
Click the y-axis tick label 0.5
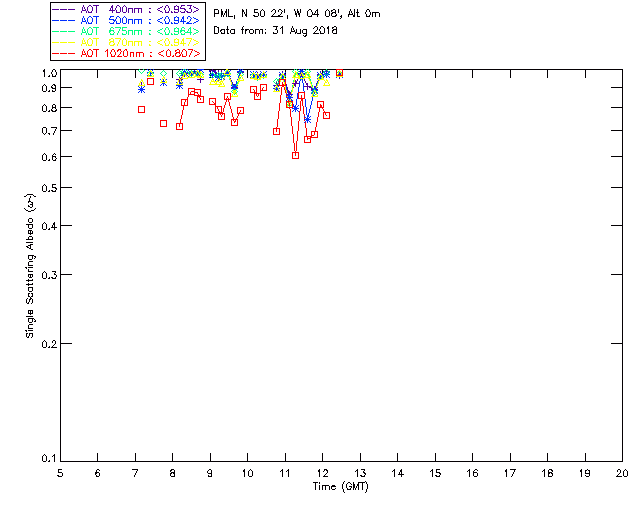click(49, 188)
